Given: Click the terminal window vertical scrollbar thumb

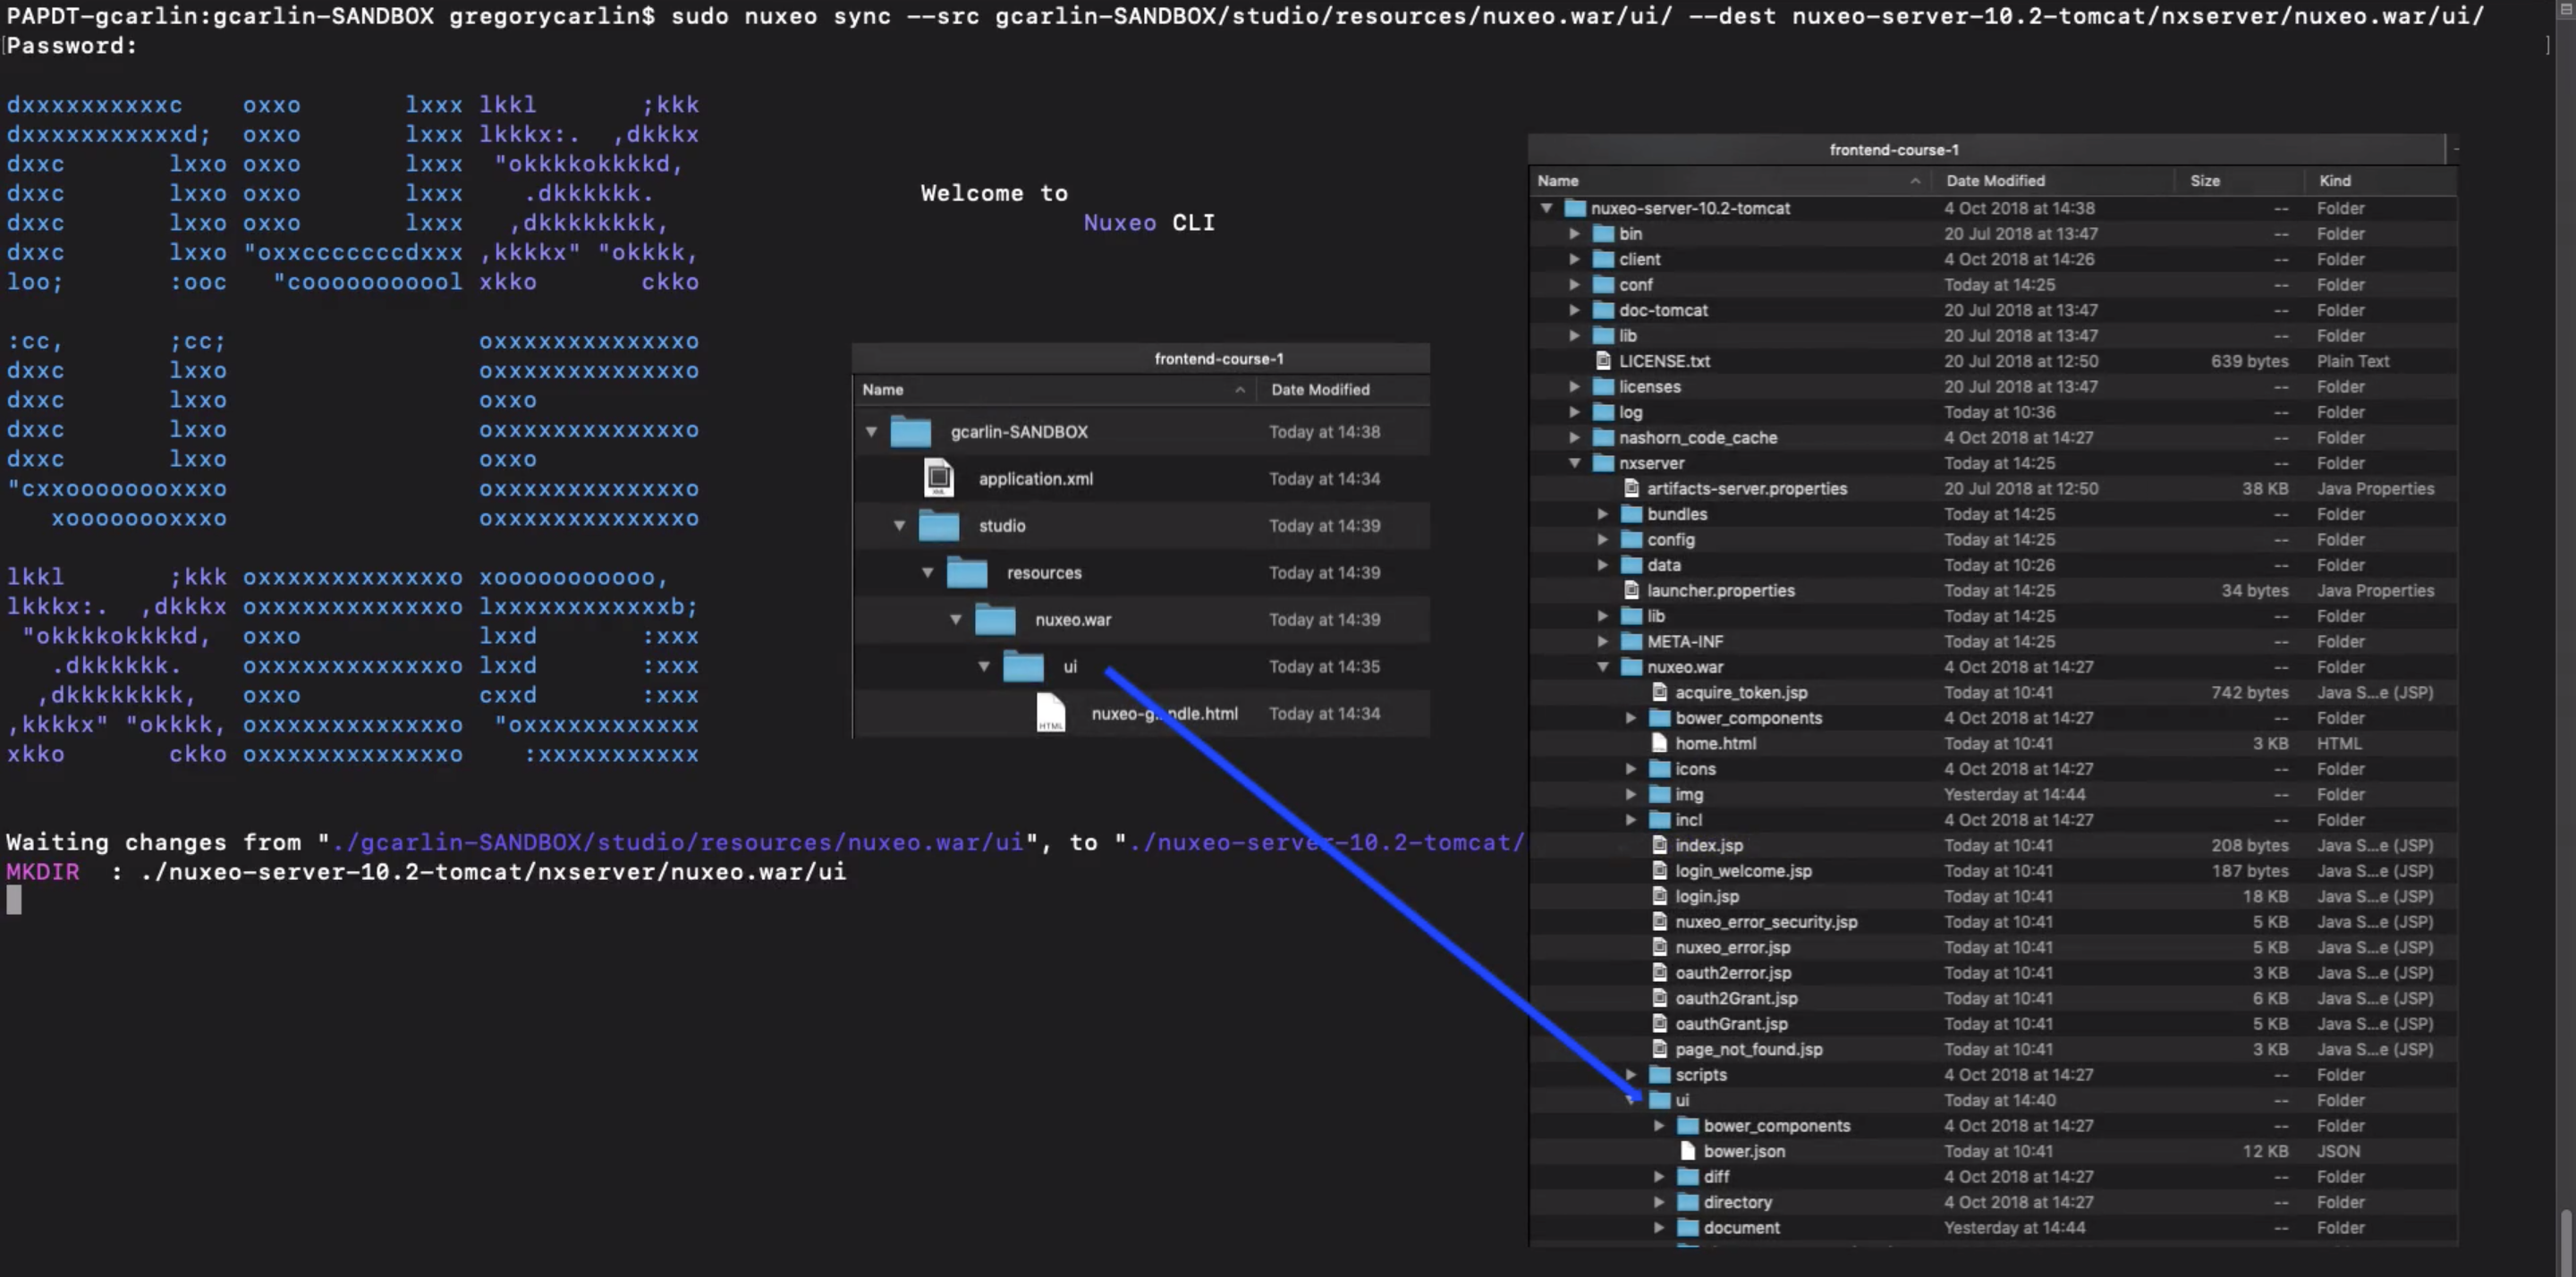Looking at the screenshot, I should [x=2566, y=1242].
